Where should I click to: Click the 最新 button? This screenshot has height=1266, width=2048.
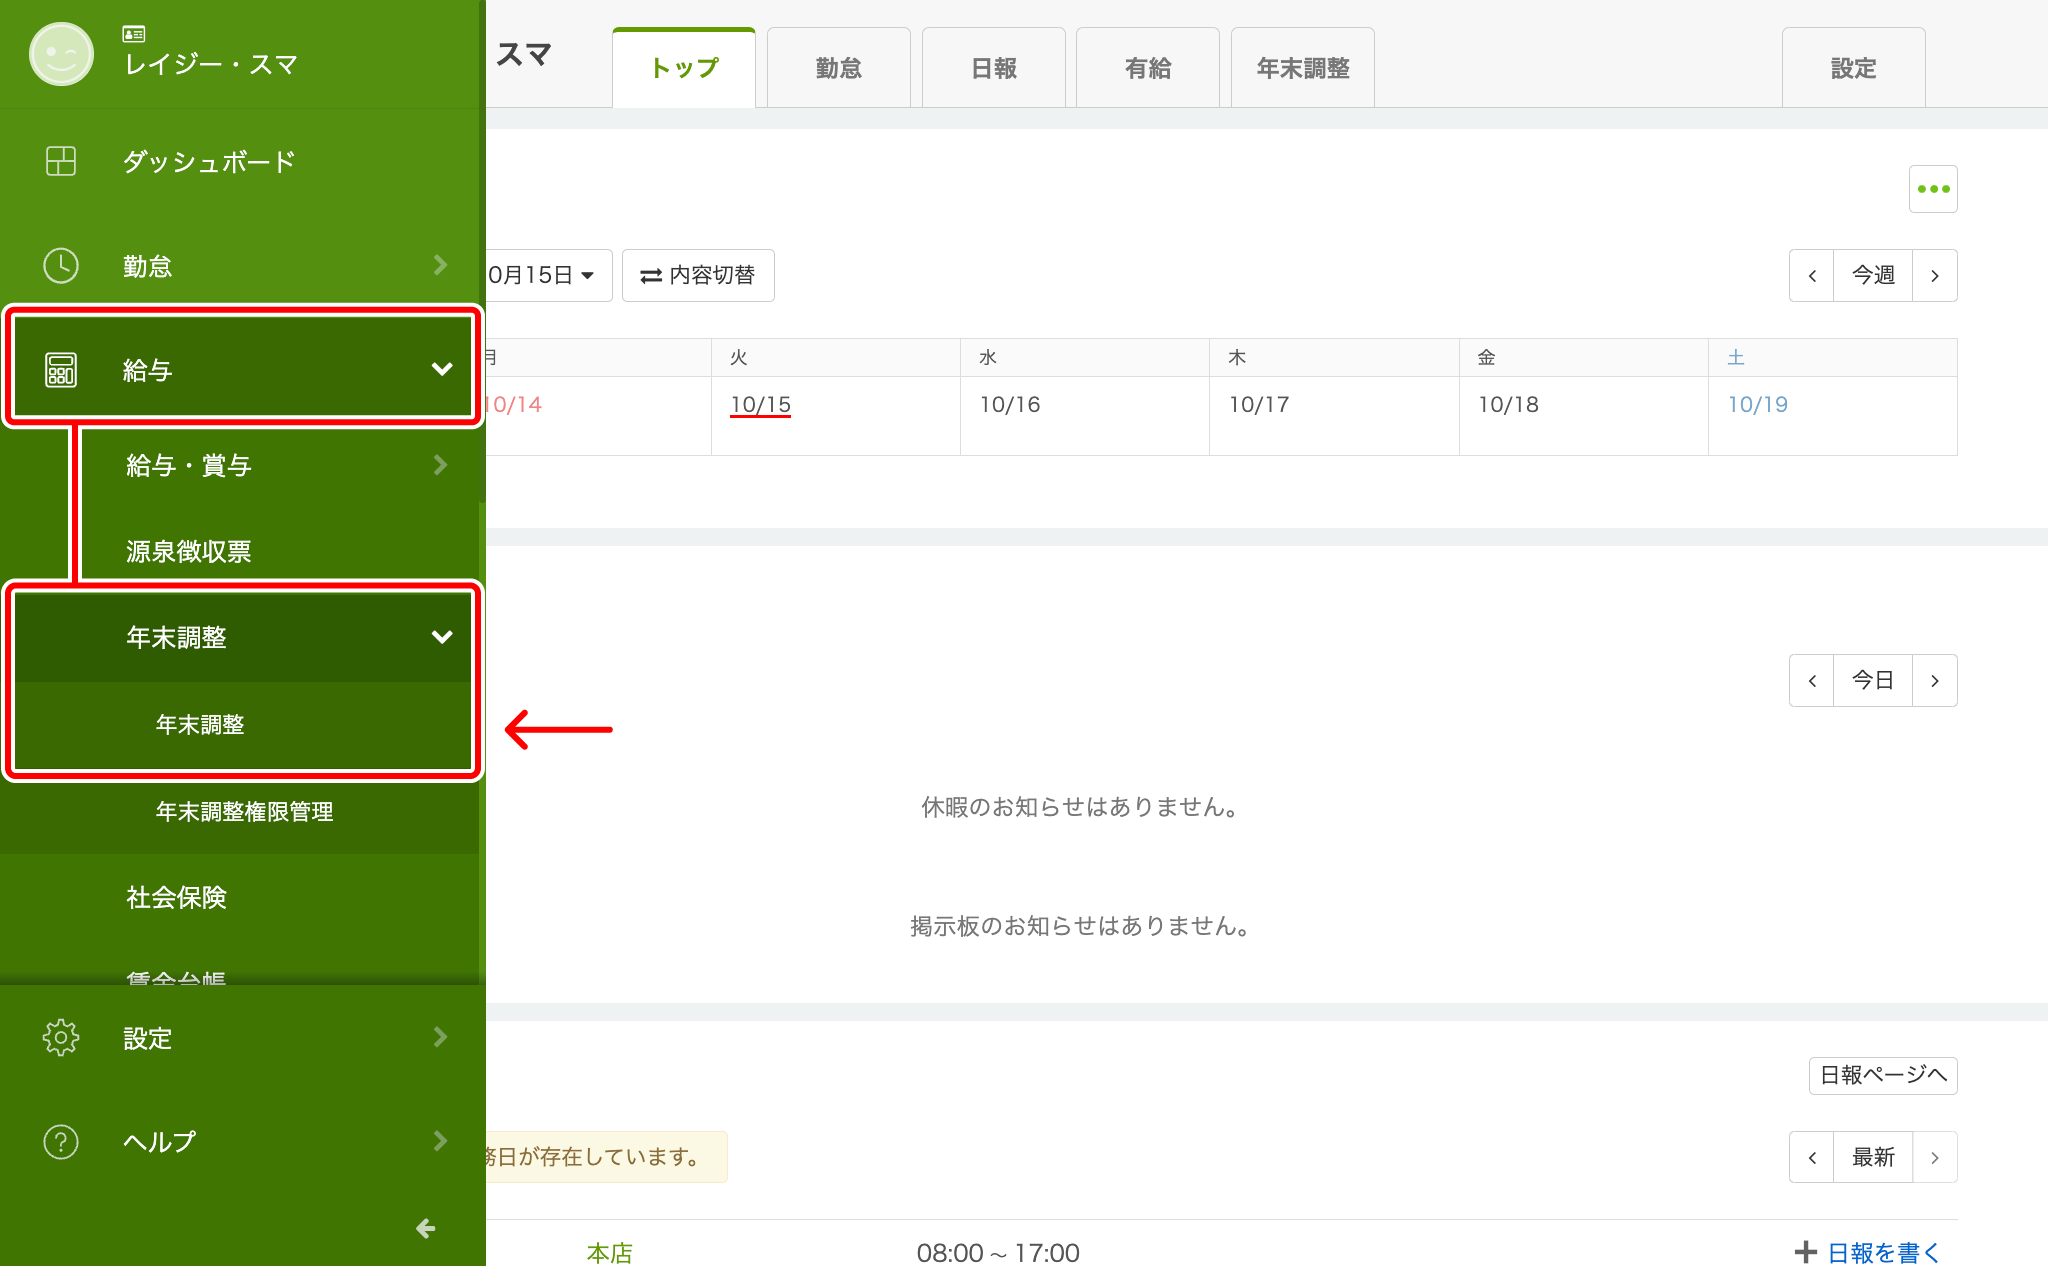[1873, 1157]
